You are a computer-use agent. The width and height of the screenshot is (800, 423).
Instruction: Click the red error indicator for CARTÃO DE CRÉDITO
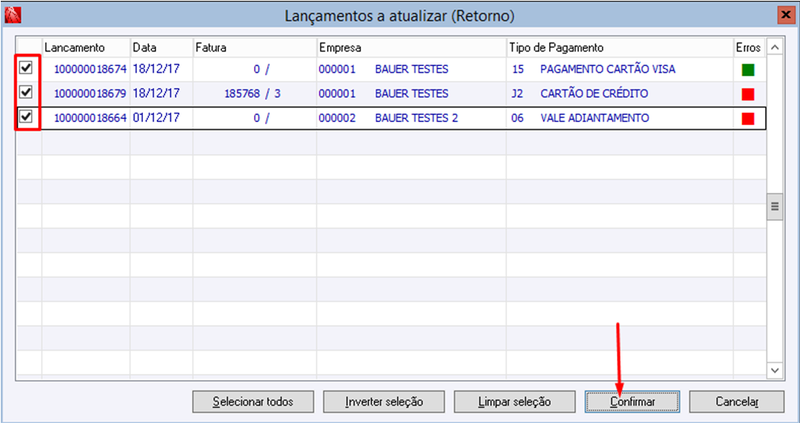(748, 94)
